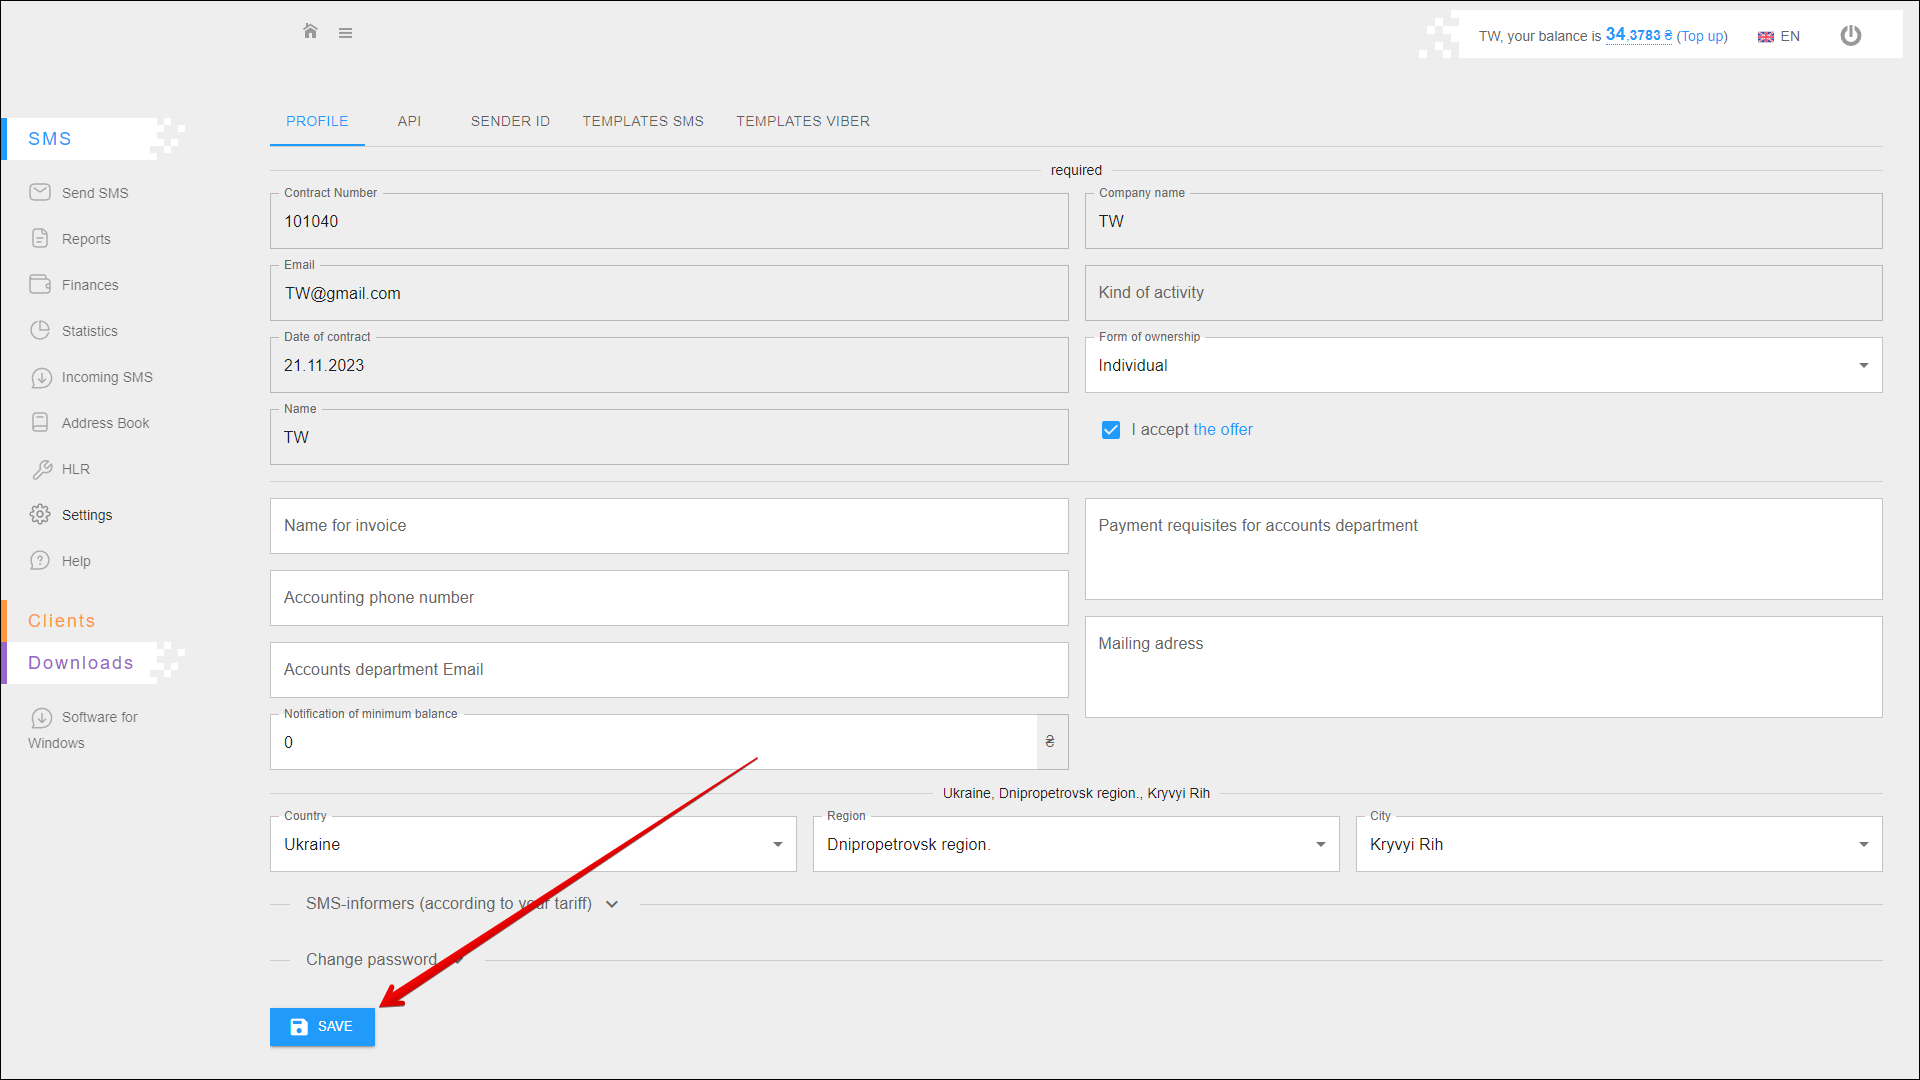Click the Save button
Viewport: 1920px width, 1080px height.
(x=322, y=1027)
